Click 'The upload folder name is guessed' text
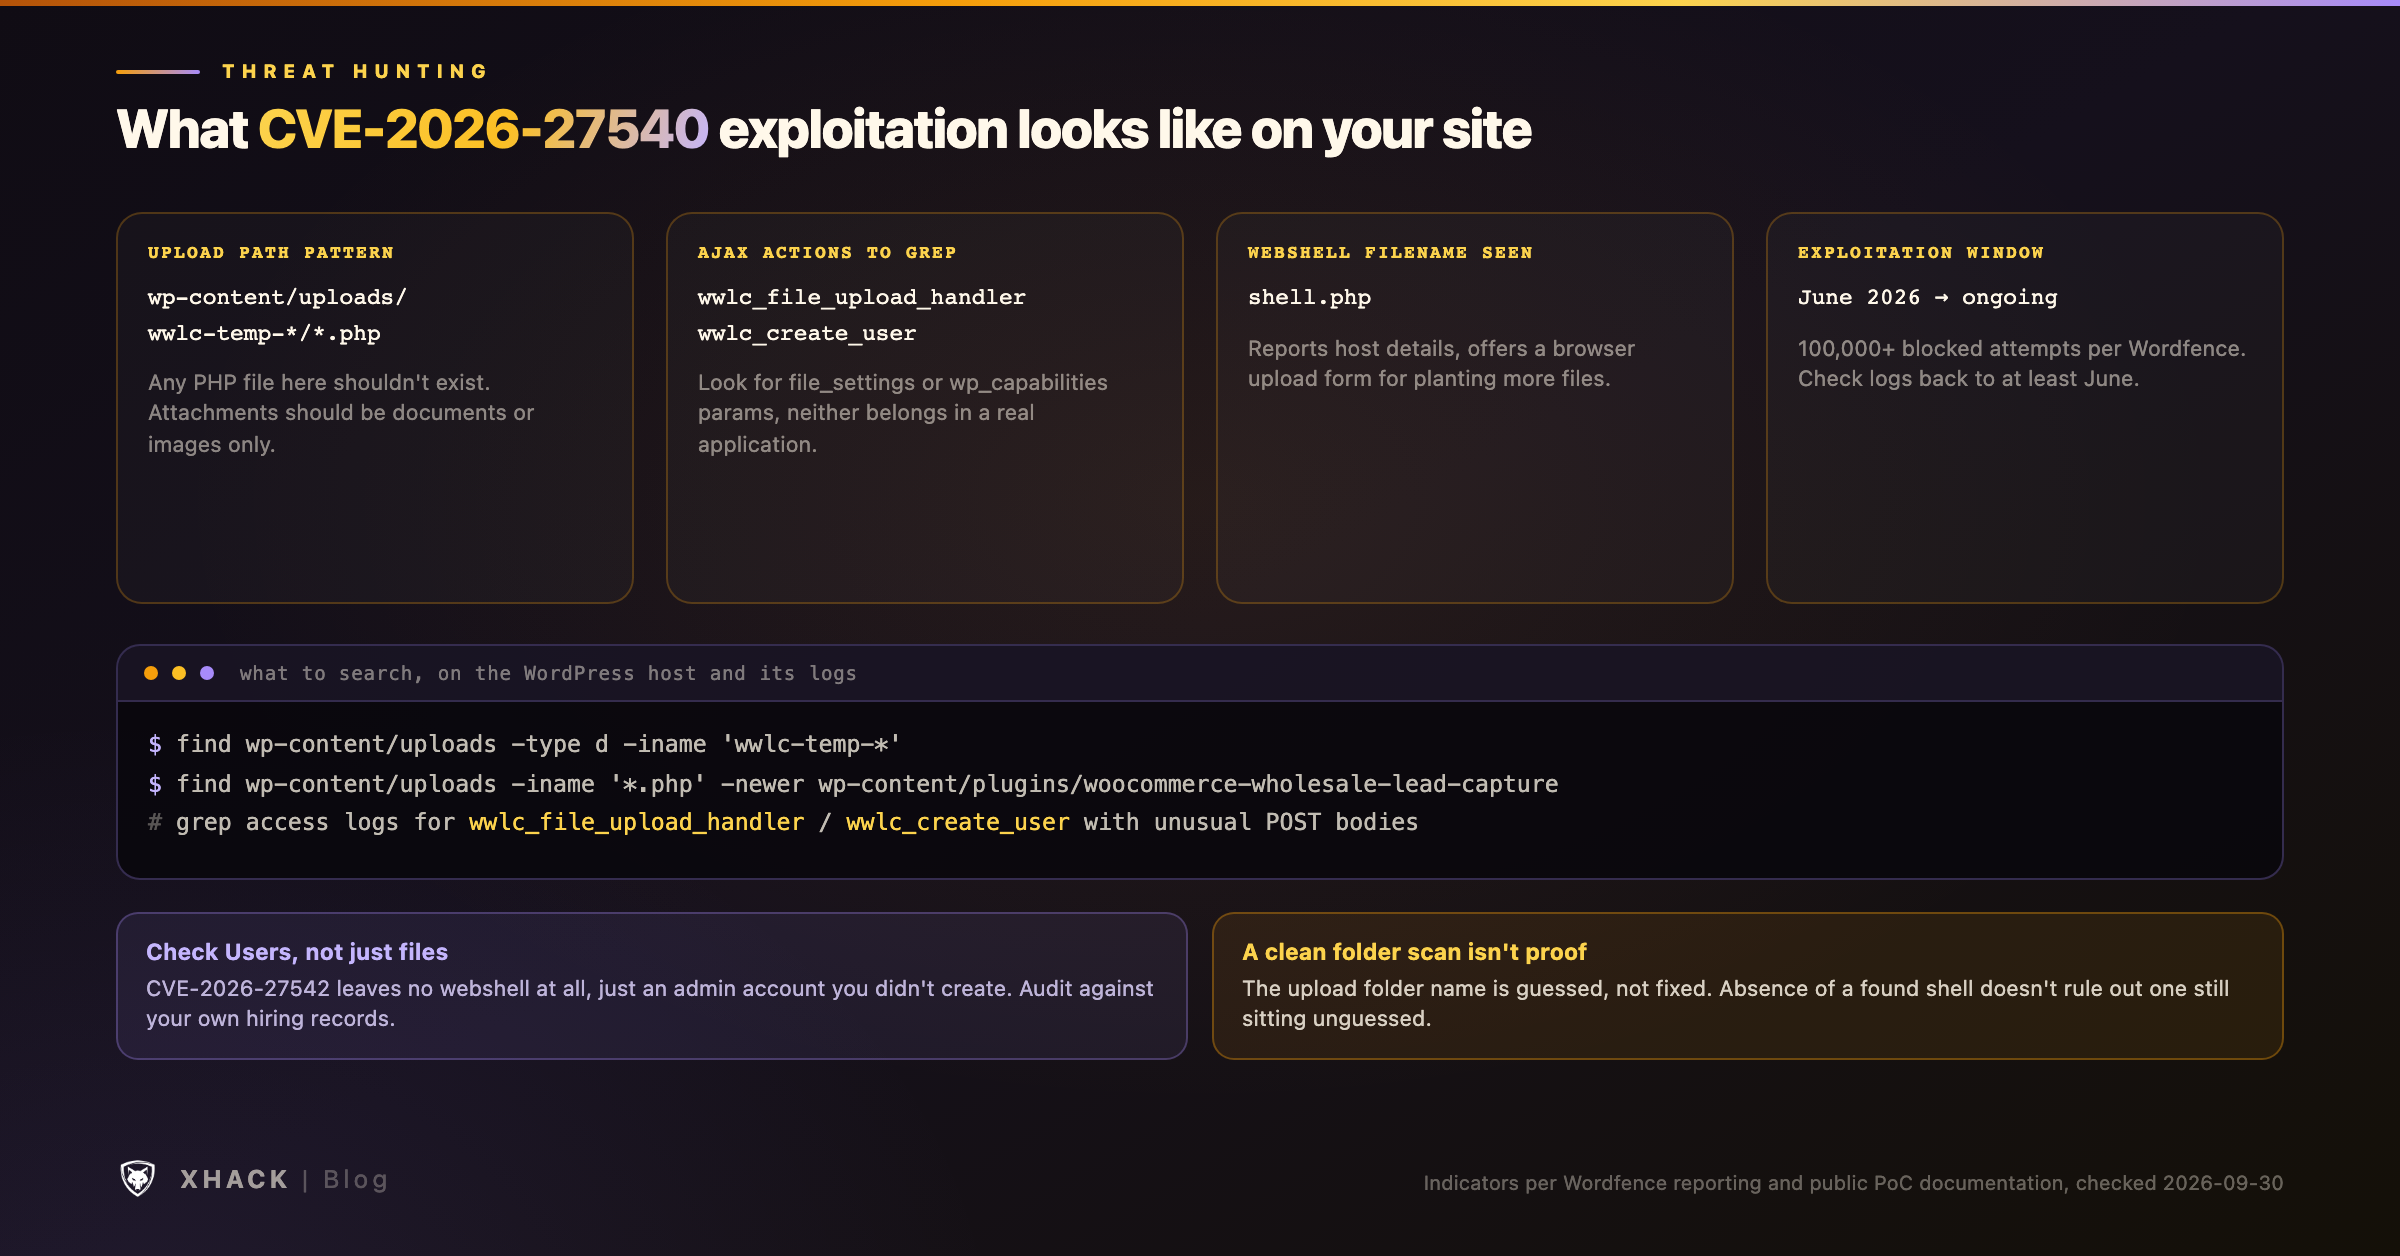This screenshot has height=1256, width=2400. coord(1735,1003)
